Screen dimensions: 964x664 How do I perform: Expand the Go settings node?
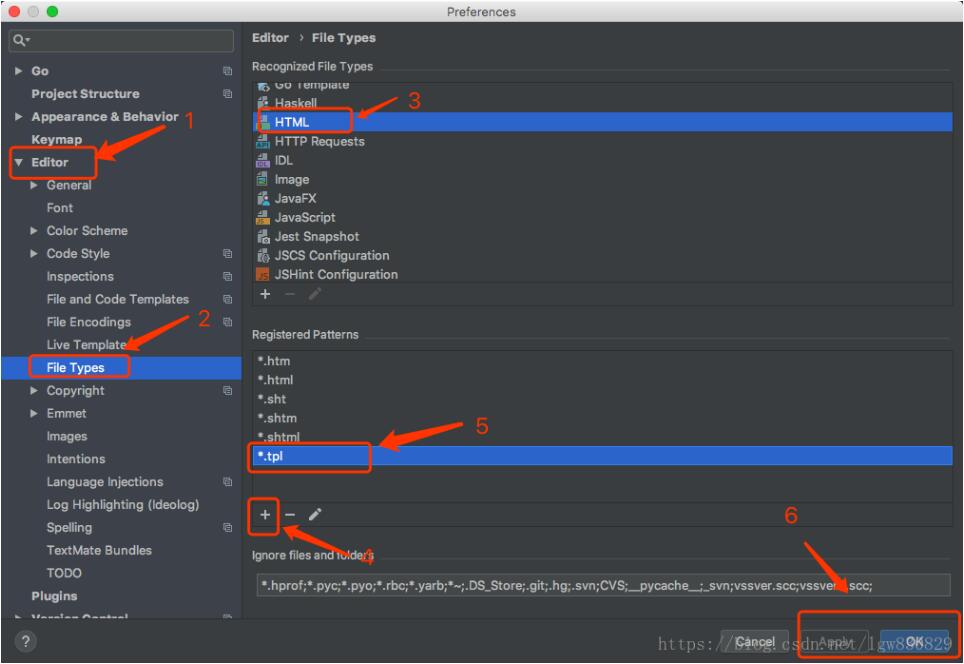tap(18, 71)
